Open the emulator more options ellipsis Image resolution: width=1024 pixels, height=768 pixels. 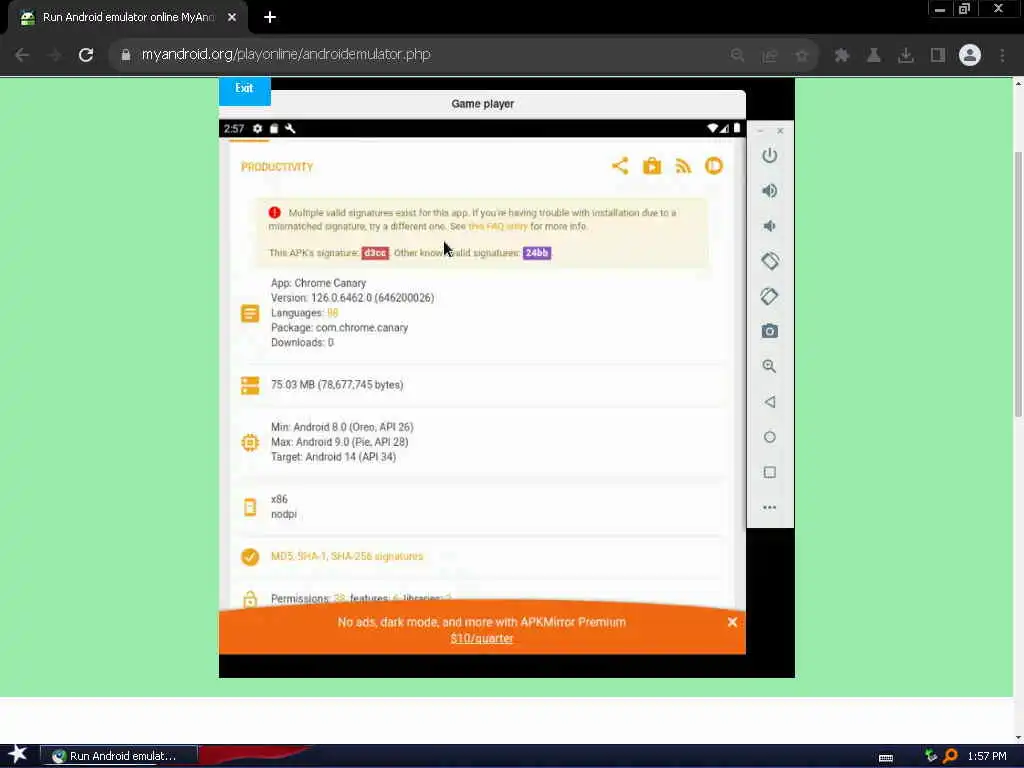(x=769, y=507)
